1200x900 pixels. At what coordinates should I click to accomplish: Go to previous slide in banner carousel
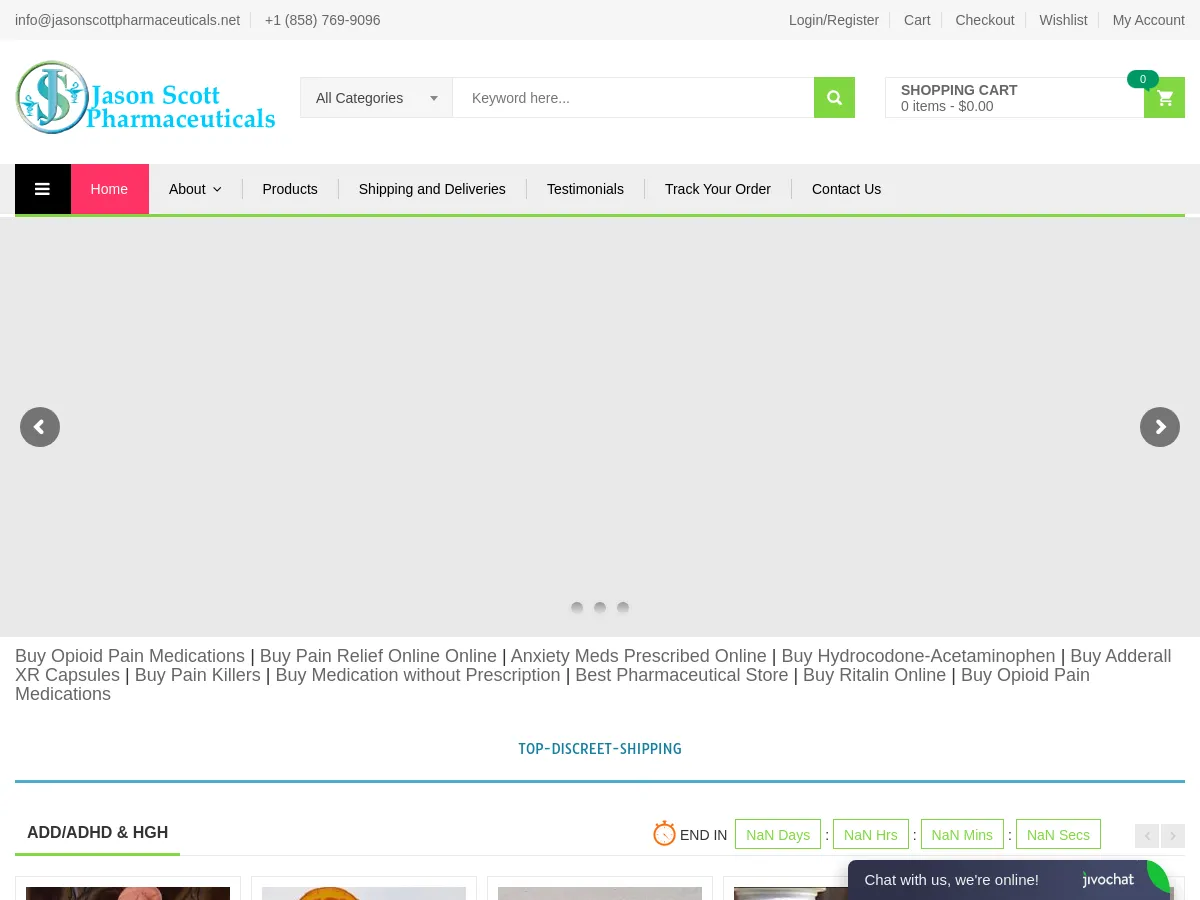point(40,427)
